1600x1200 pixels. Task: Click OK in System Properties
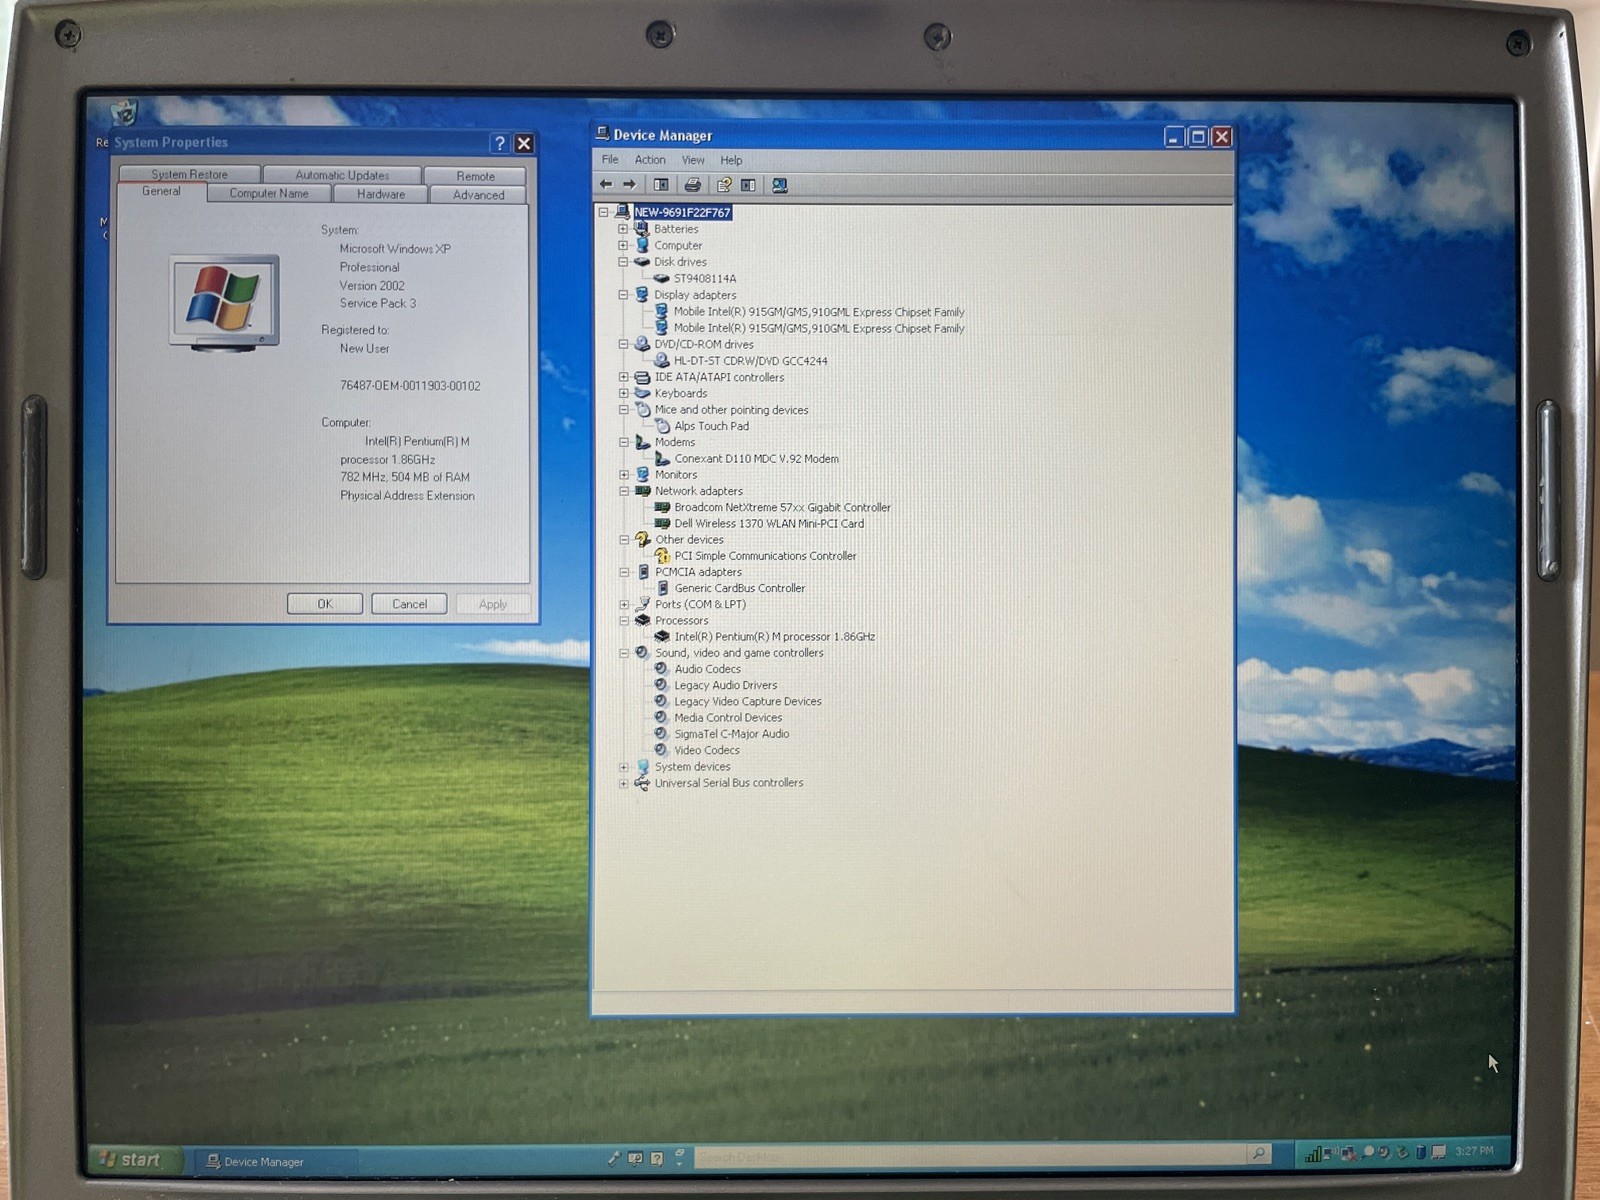point(325,604)
